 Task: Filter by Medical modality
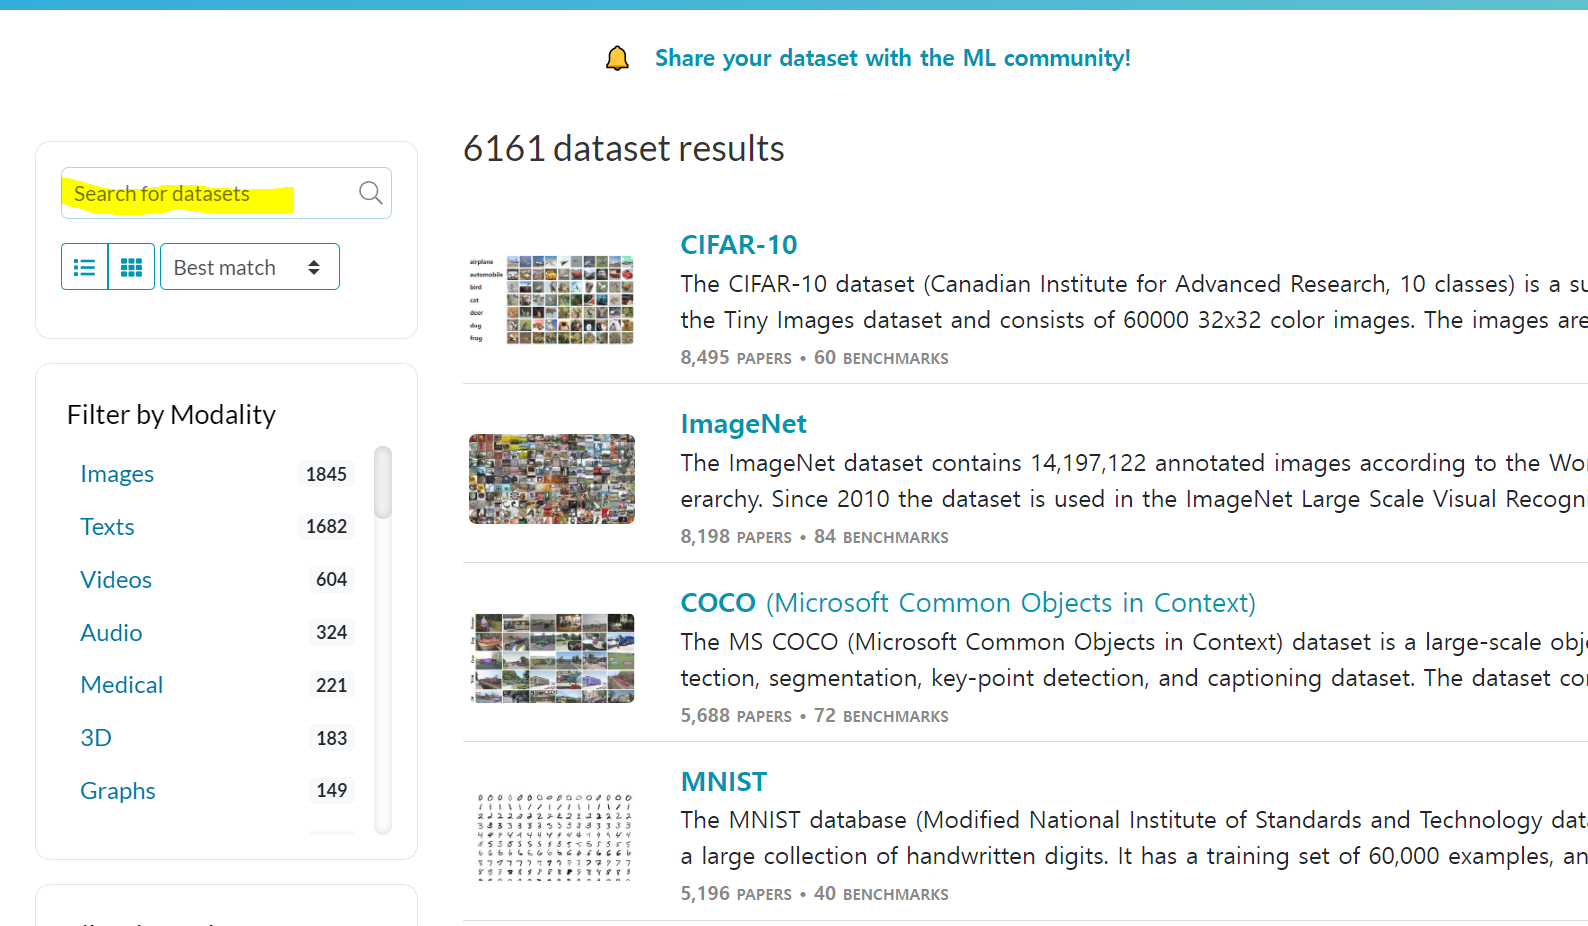(121, 685)
